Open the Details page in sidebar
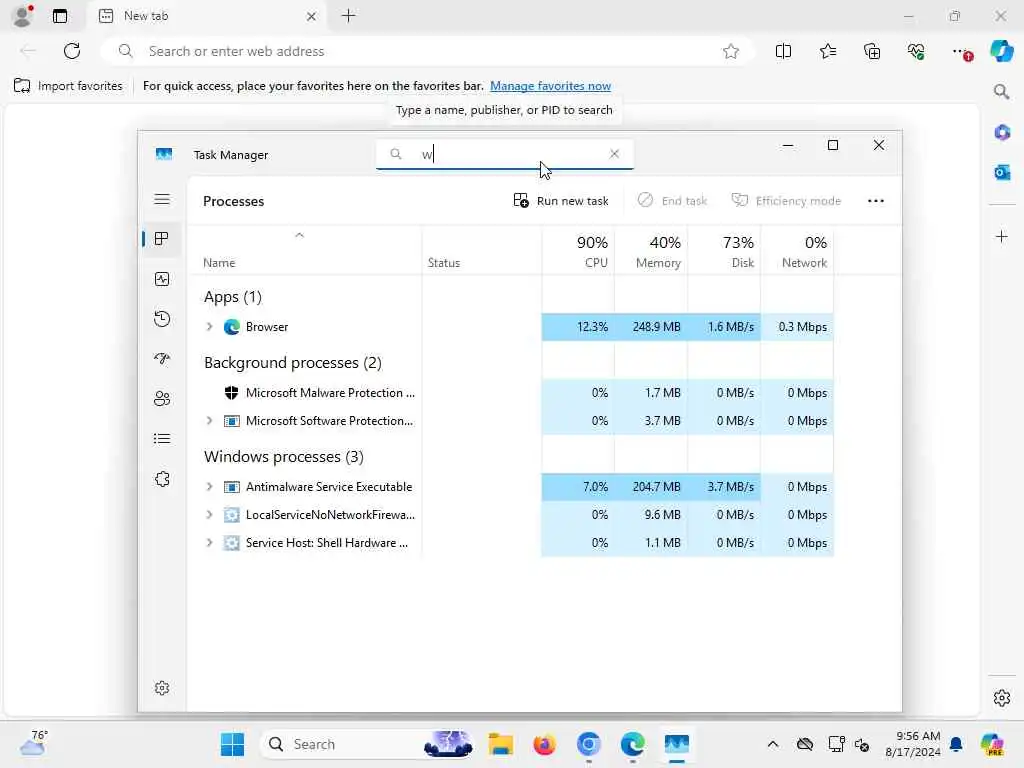Image resolution: width=1024 pixels, height=768 pixels. [162, 438]
